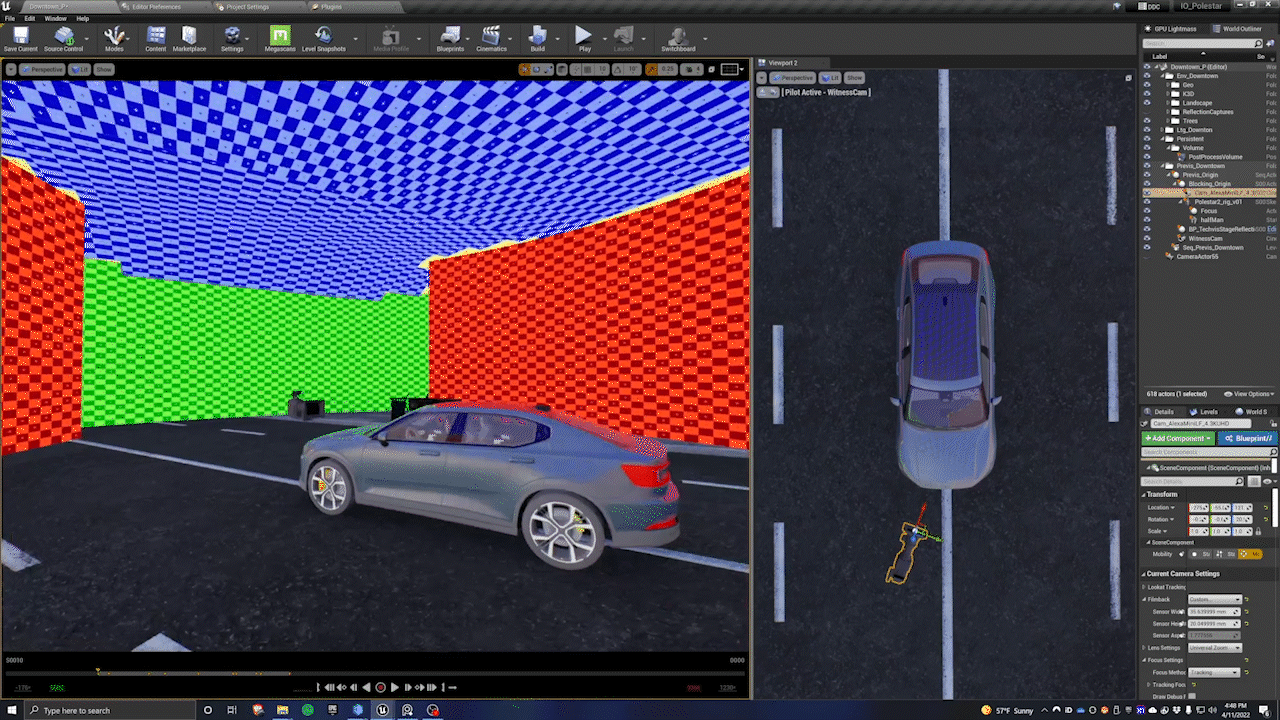Image resolution: width=1280 pixels, height=720 pixels.
Task: Switch to the Levels tab
Action: pyautogui.click(x=1208, y=411)
